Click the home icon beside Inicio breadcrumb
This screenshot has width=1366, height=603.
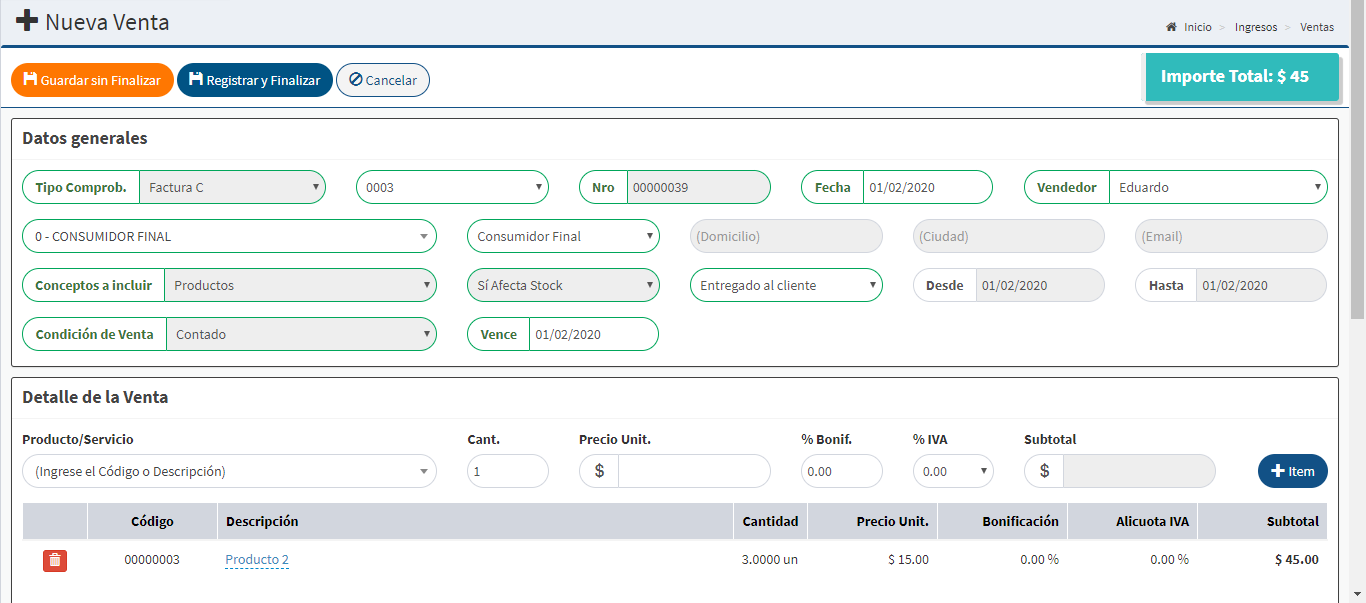click(1171, 27)
